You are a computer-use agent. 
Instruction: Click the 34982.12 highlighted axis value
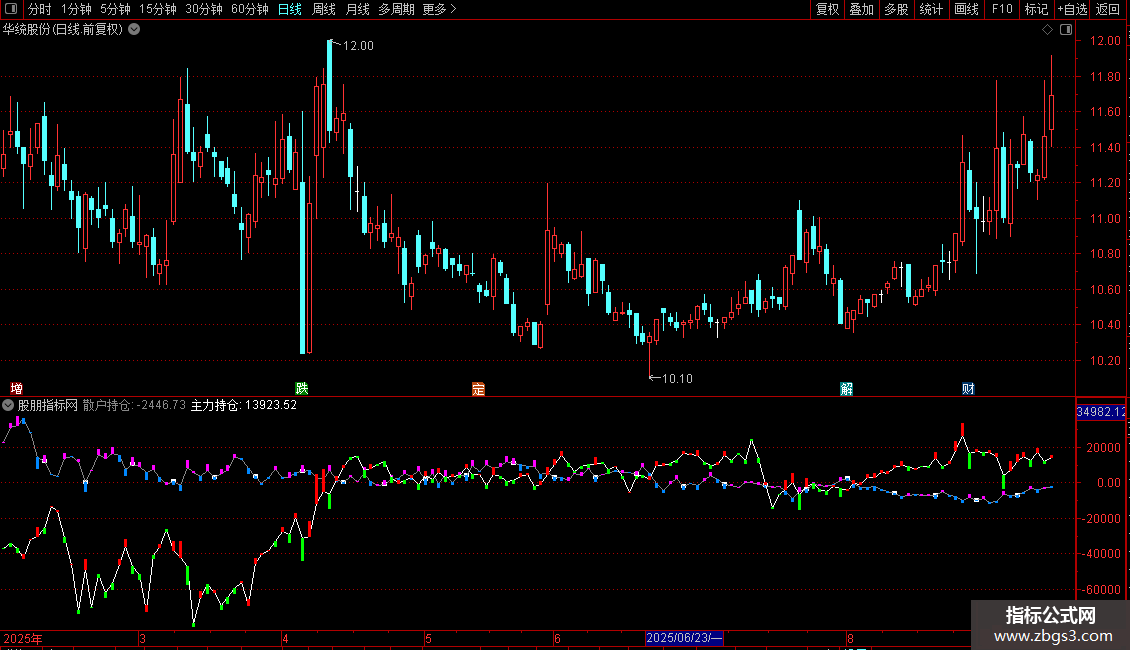[x=1100, y=411]
